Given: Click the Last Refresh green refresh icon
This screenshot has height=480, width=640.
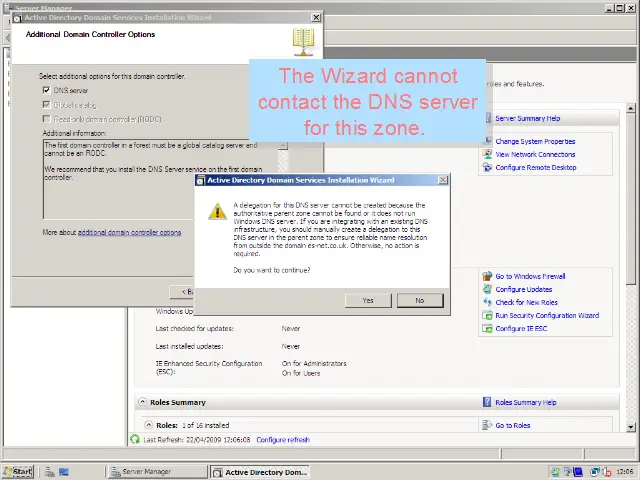Looking at the screenshot, I should click(135, 439).
